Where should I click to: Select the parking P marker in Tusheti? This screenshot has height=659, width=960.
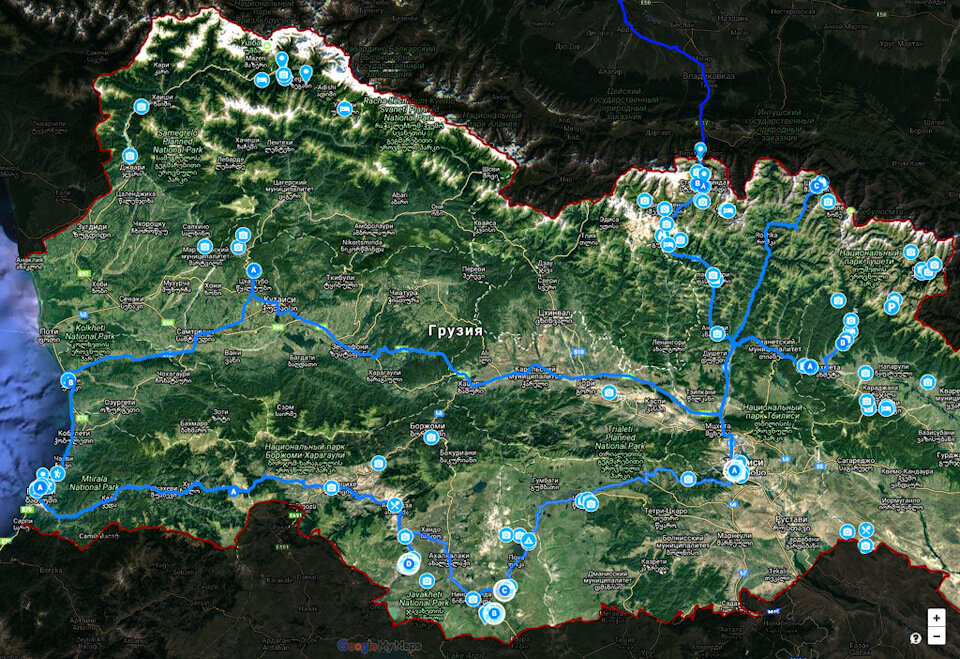[893, 306]
